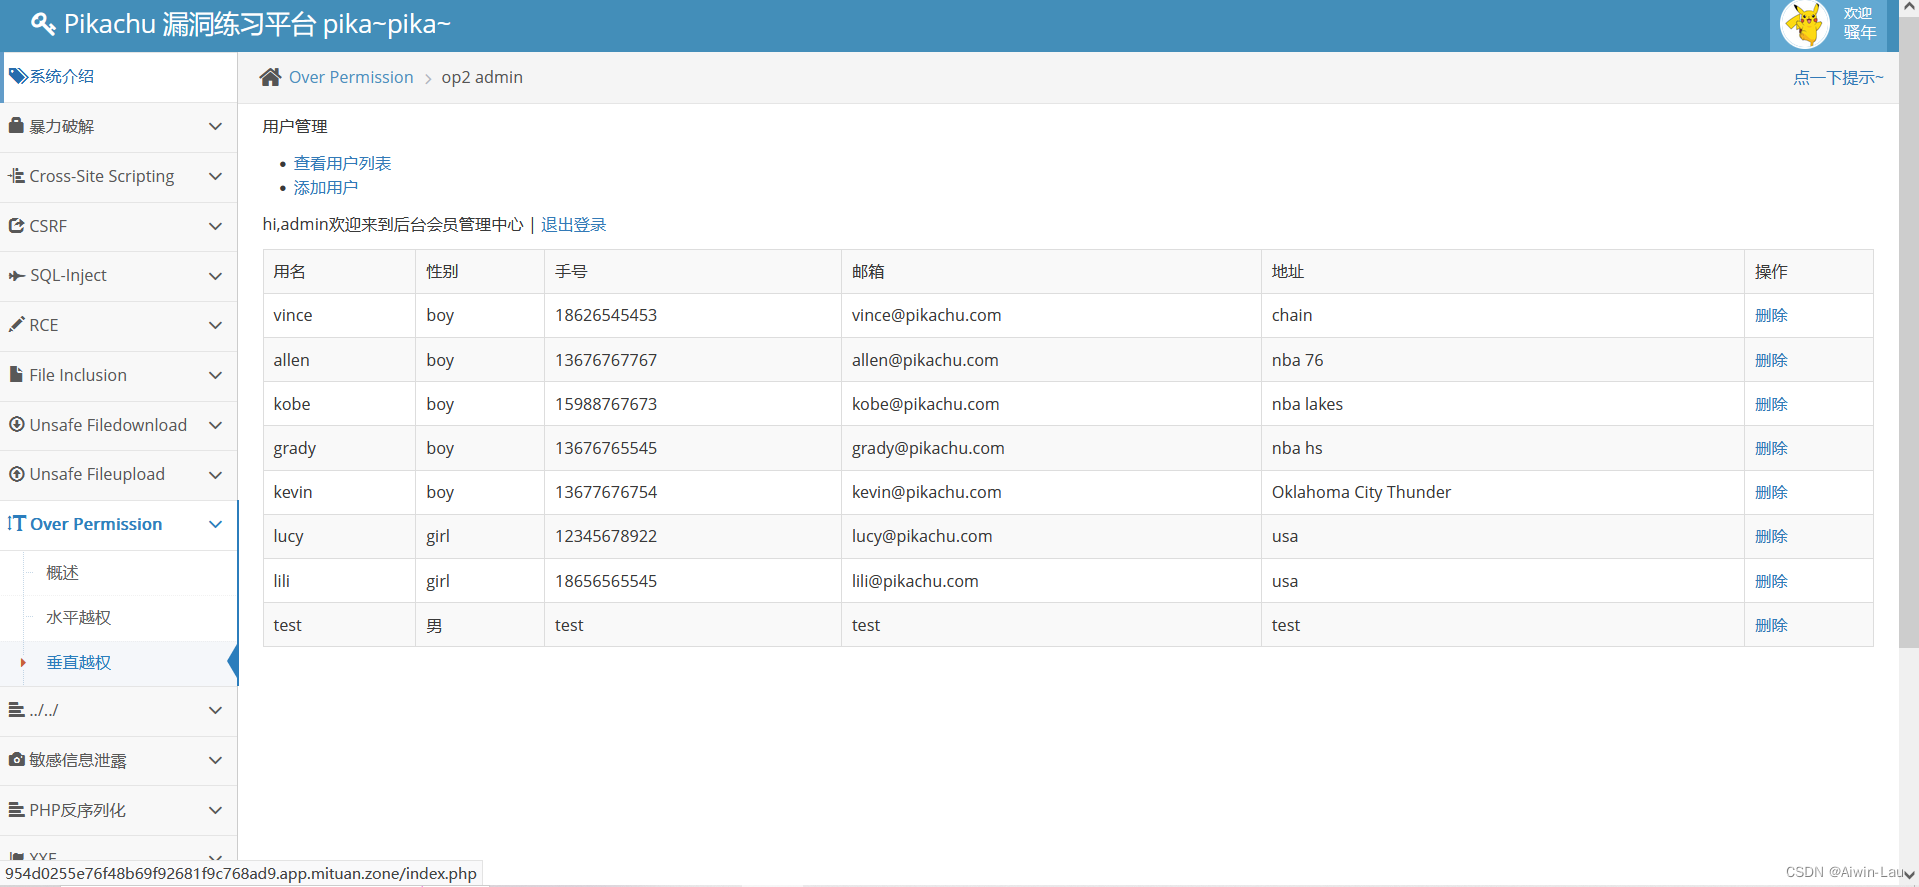The image size is (1919, 887).
Task: Expand Cross-Site Scripting section chevron
Action: (215, 176)
